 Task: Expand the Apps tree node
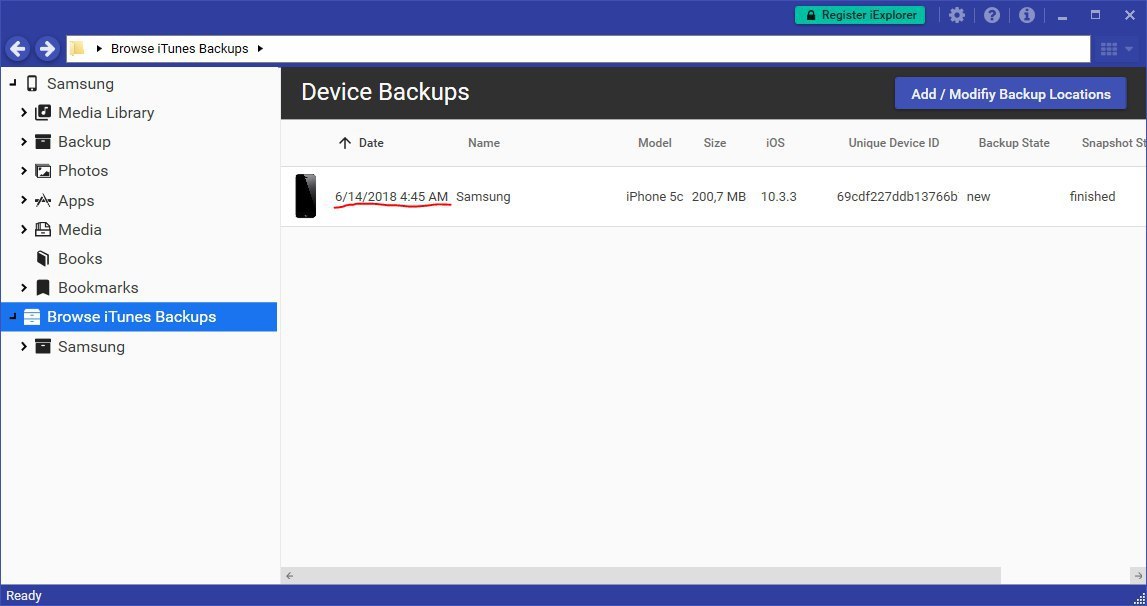(x=24, y=200)
